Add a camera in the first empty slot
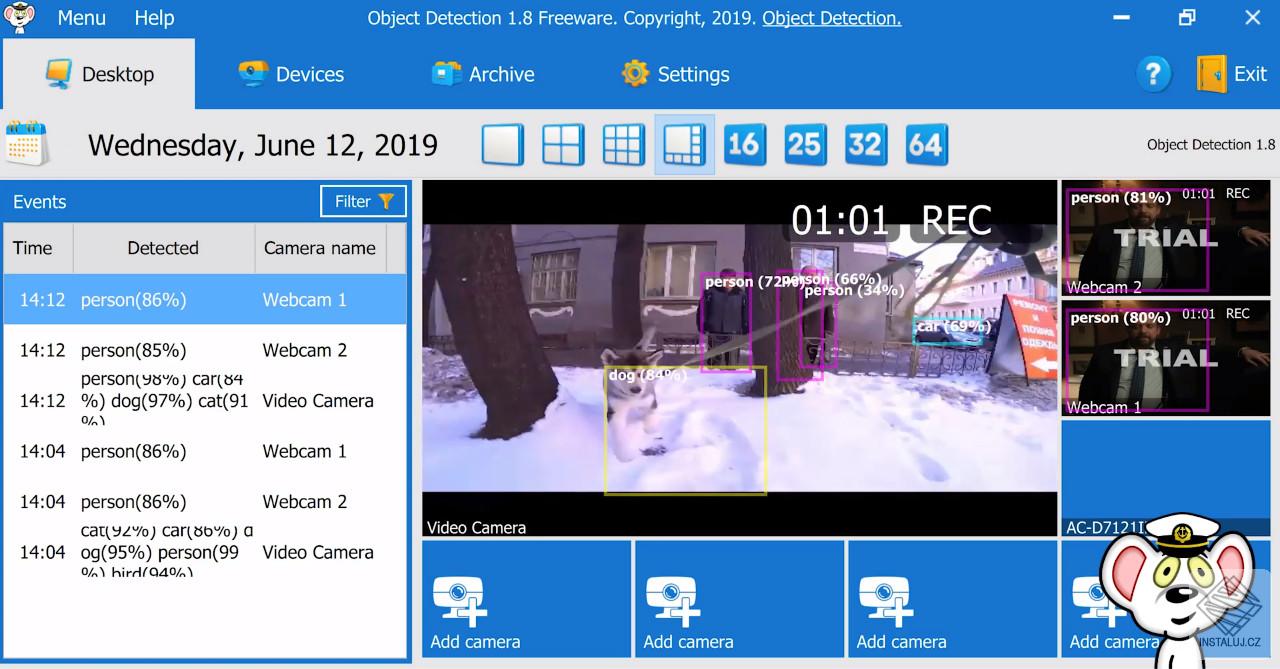 526,599
